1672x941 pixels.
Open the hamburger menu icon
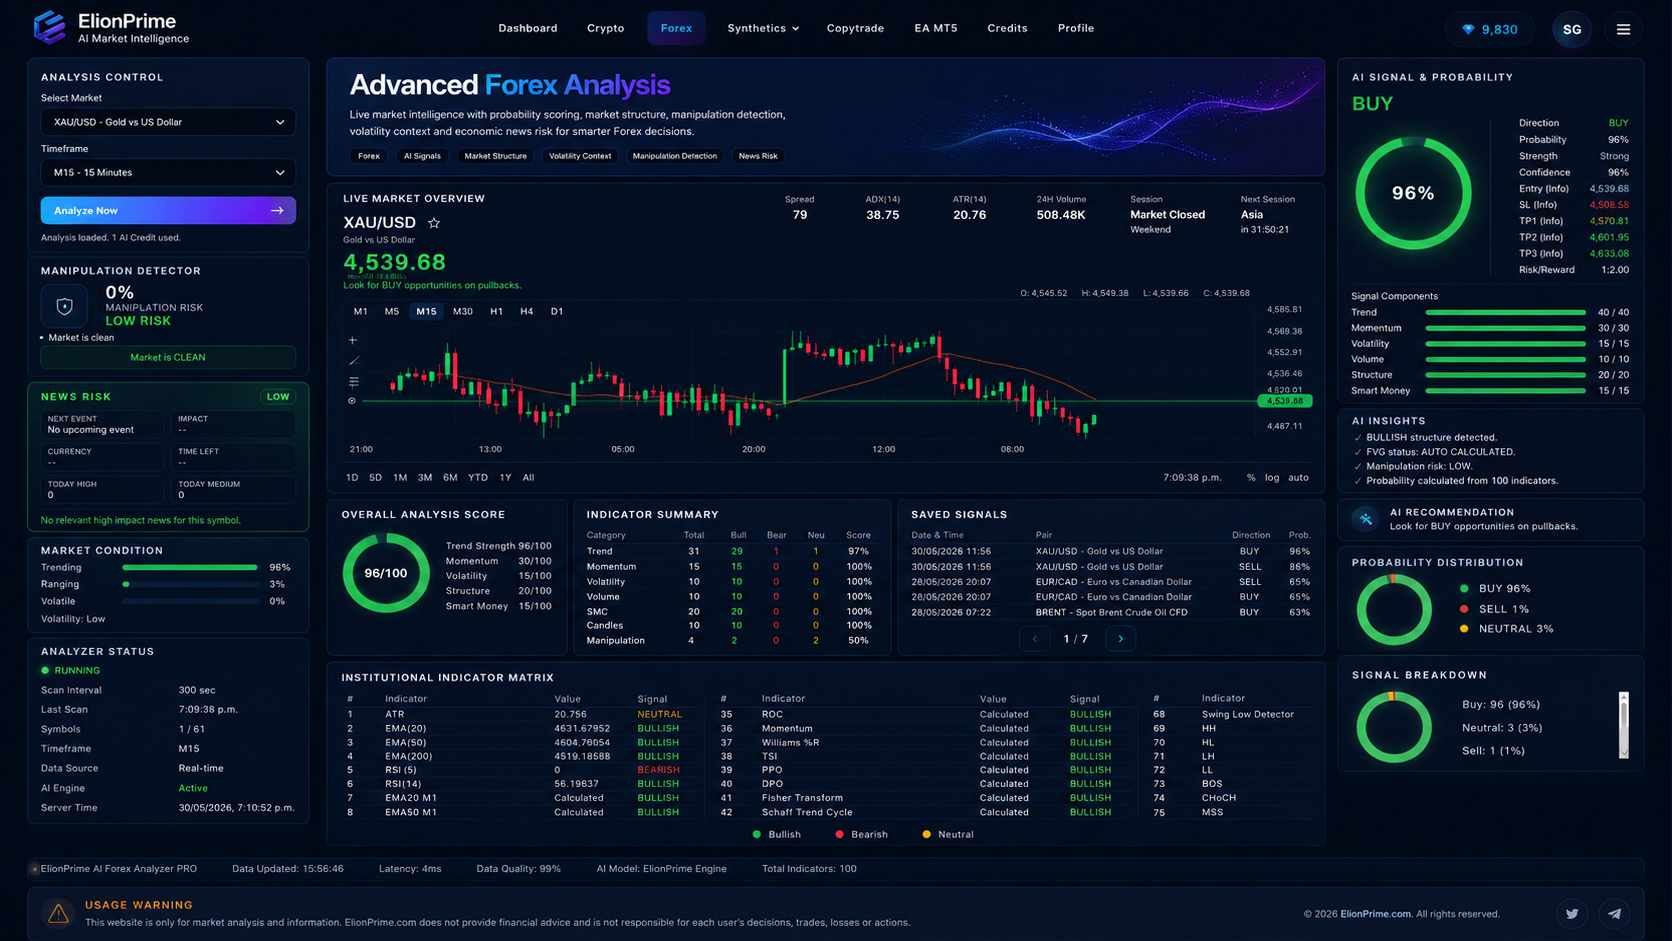pos(1623,29)
